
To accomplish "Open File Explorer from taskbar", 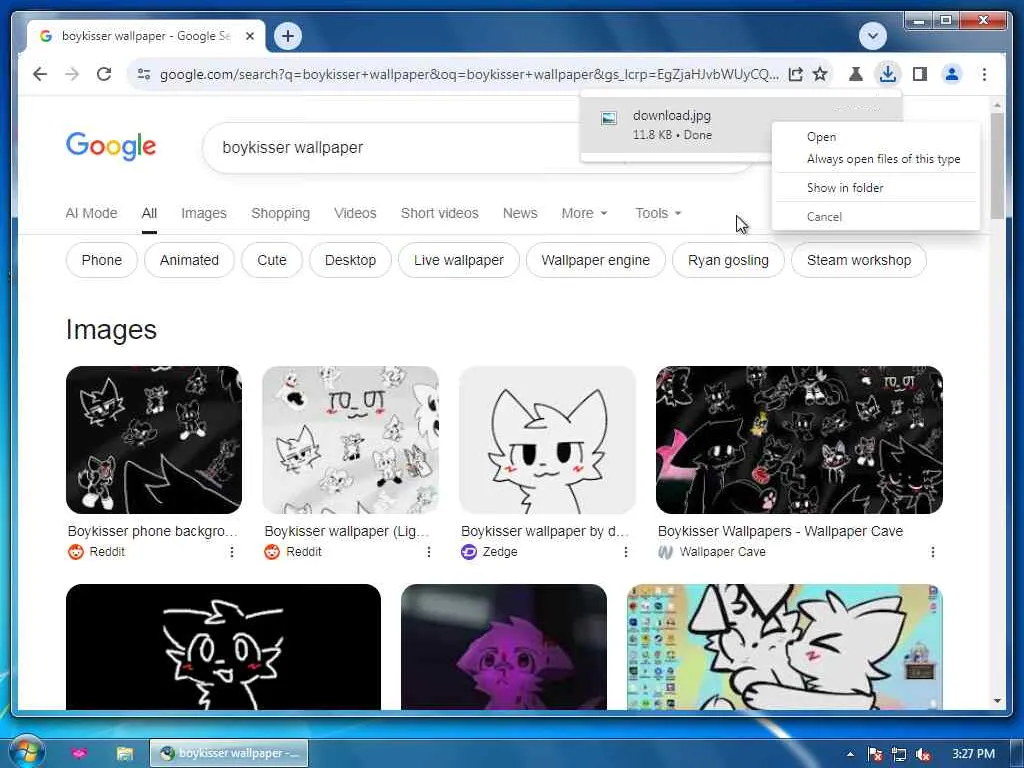I will (125, 754).
